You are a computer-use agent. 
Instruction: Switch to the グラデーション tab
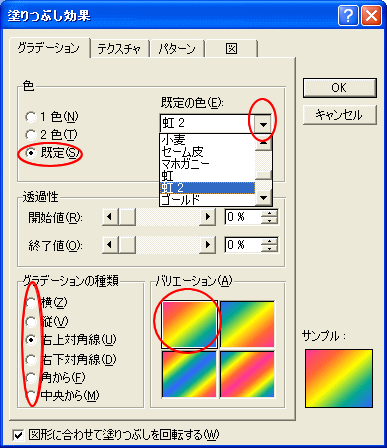point(49,48)
